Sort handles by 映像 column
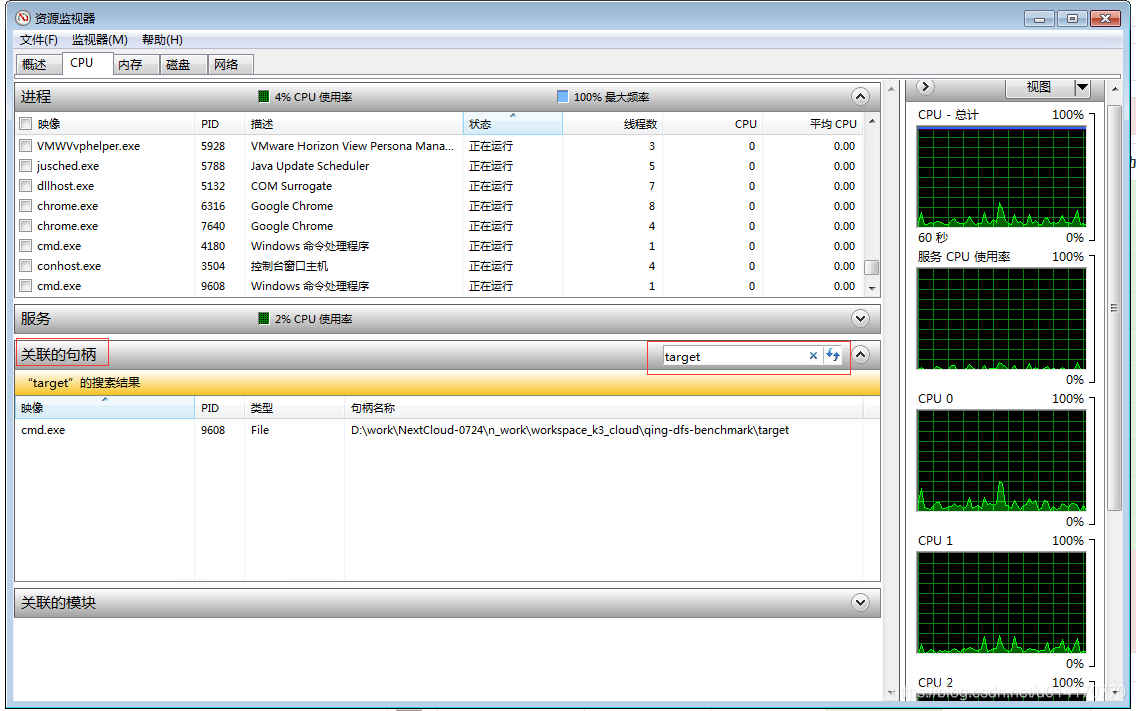The height and width of the screenshot is (711, 1136). tap(104, 408)
